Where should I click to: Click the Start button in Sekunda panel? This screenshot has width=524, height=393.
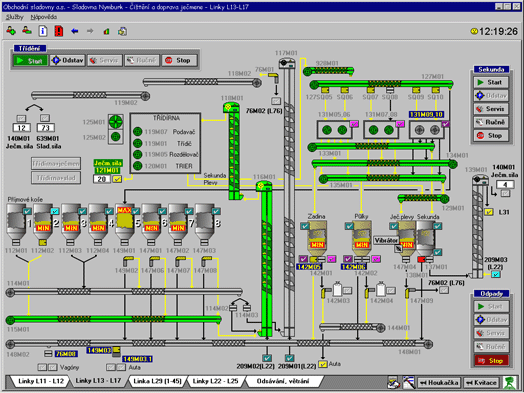point(491,82)
